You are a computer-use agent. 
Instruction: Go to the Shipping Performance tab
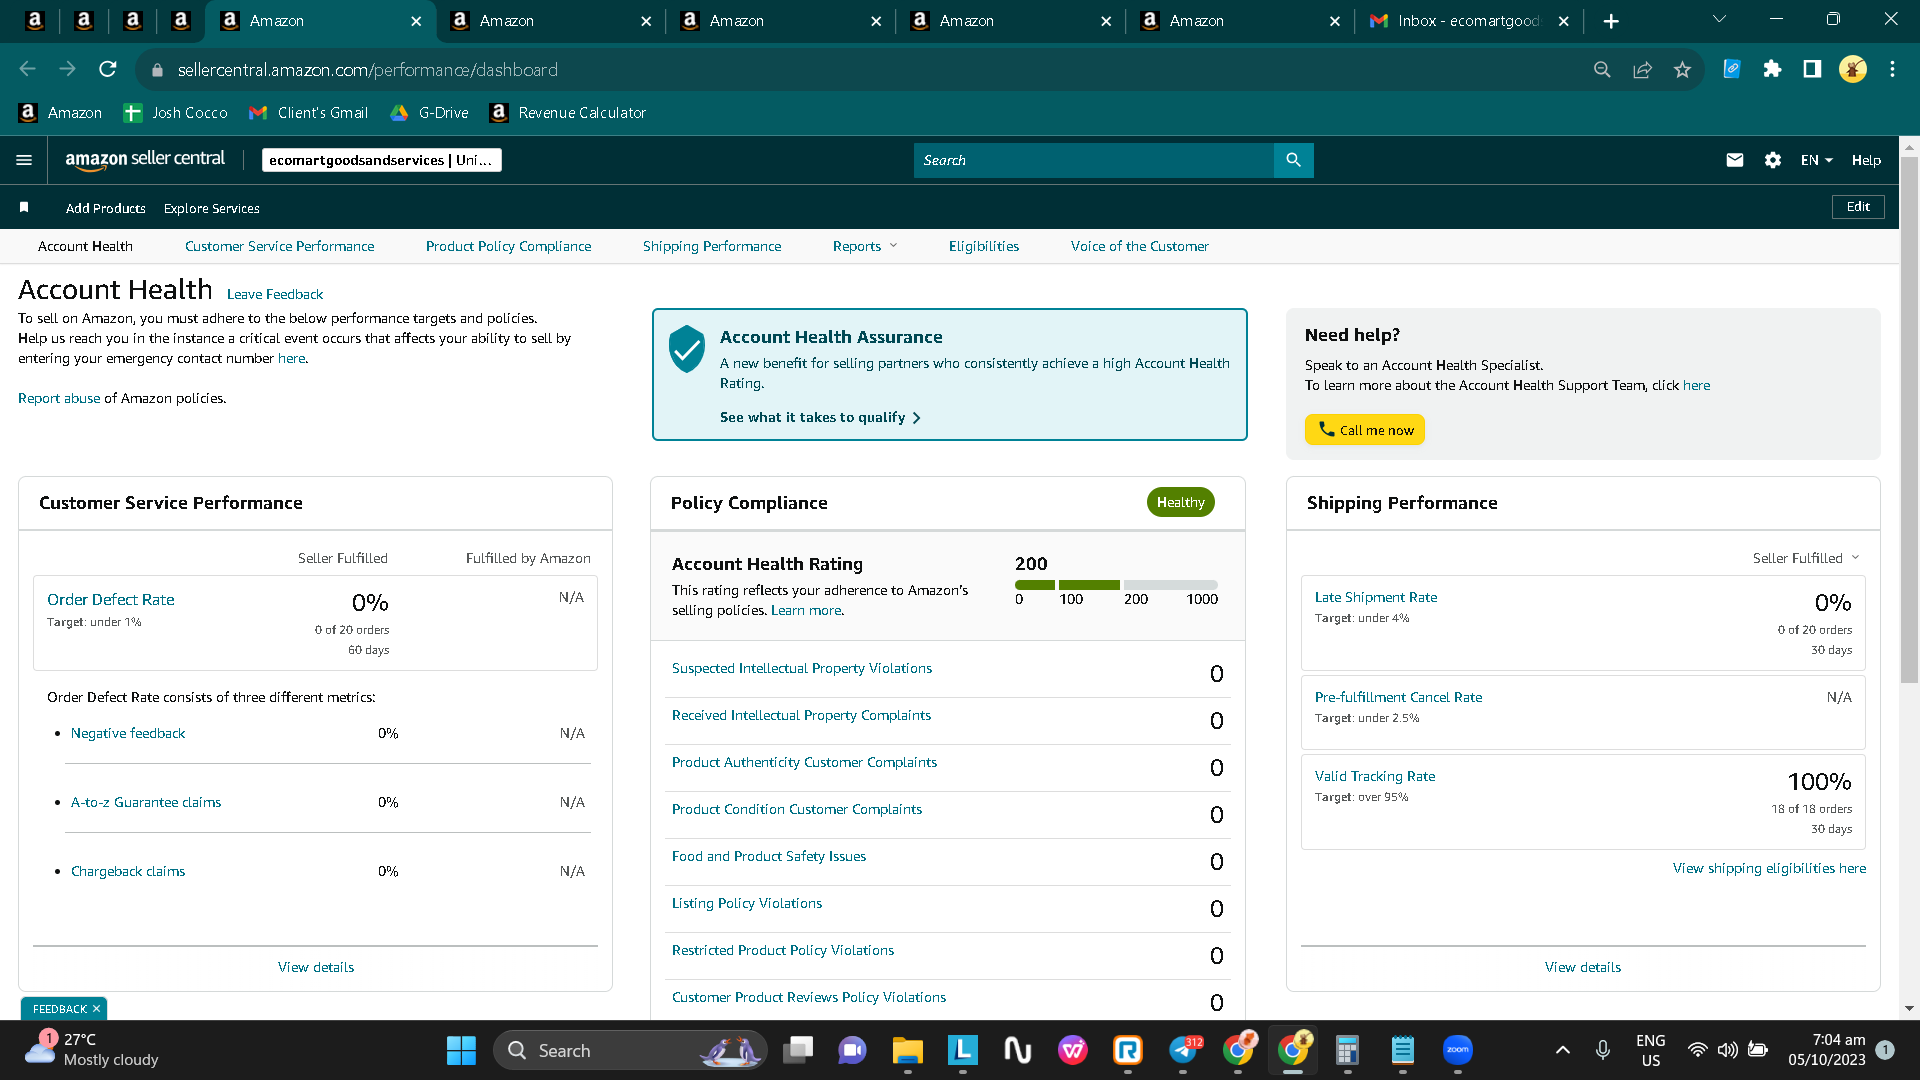coord(712,246)
